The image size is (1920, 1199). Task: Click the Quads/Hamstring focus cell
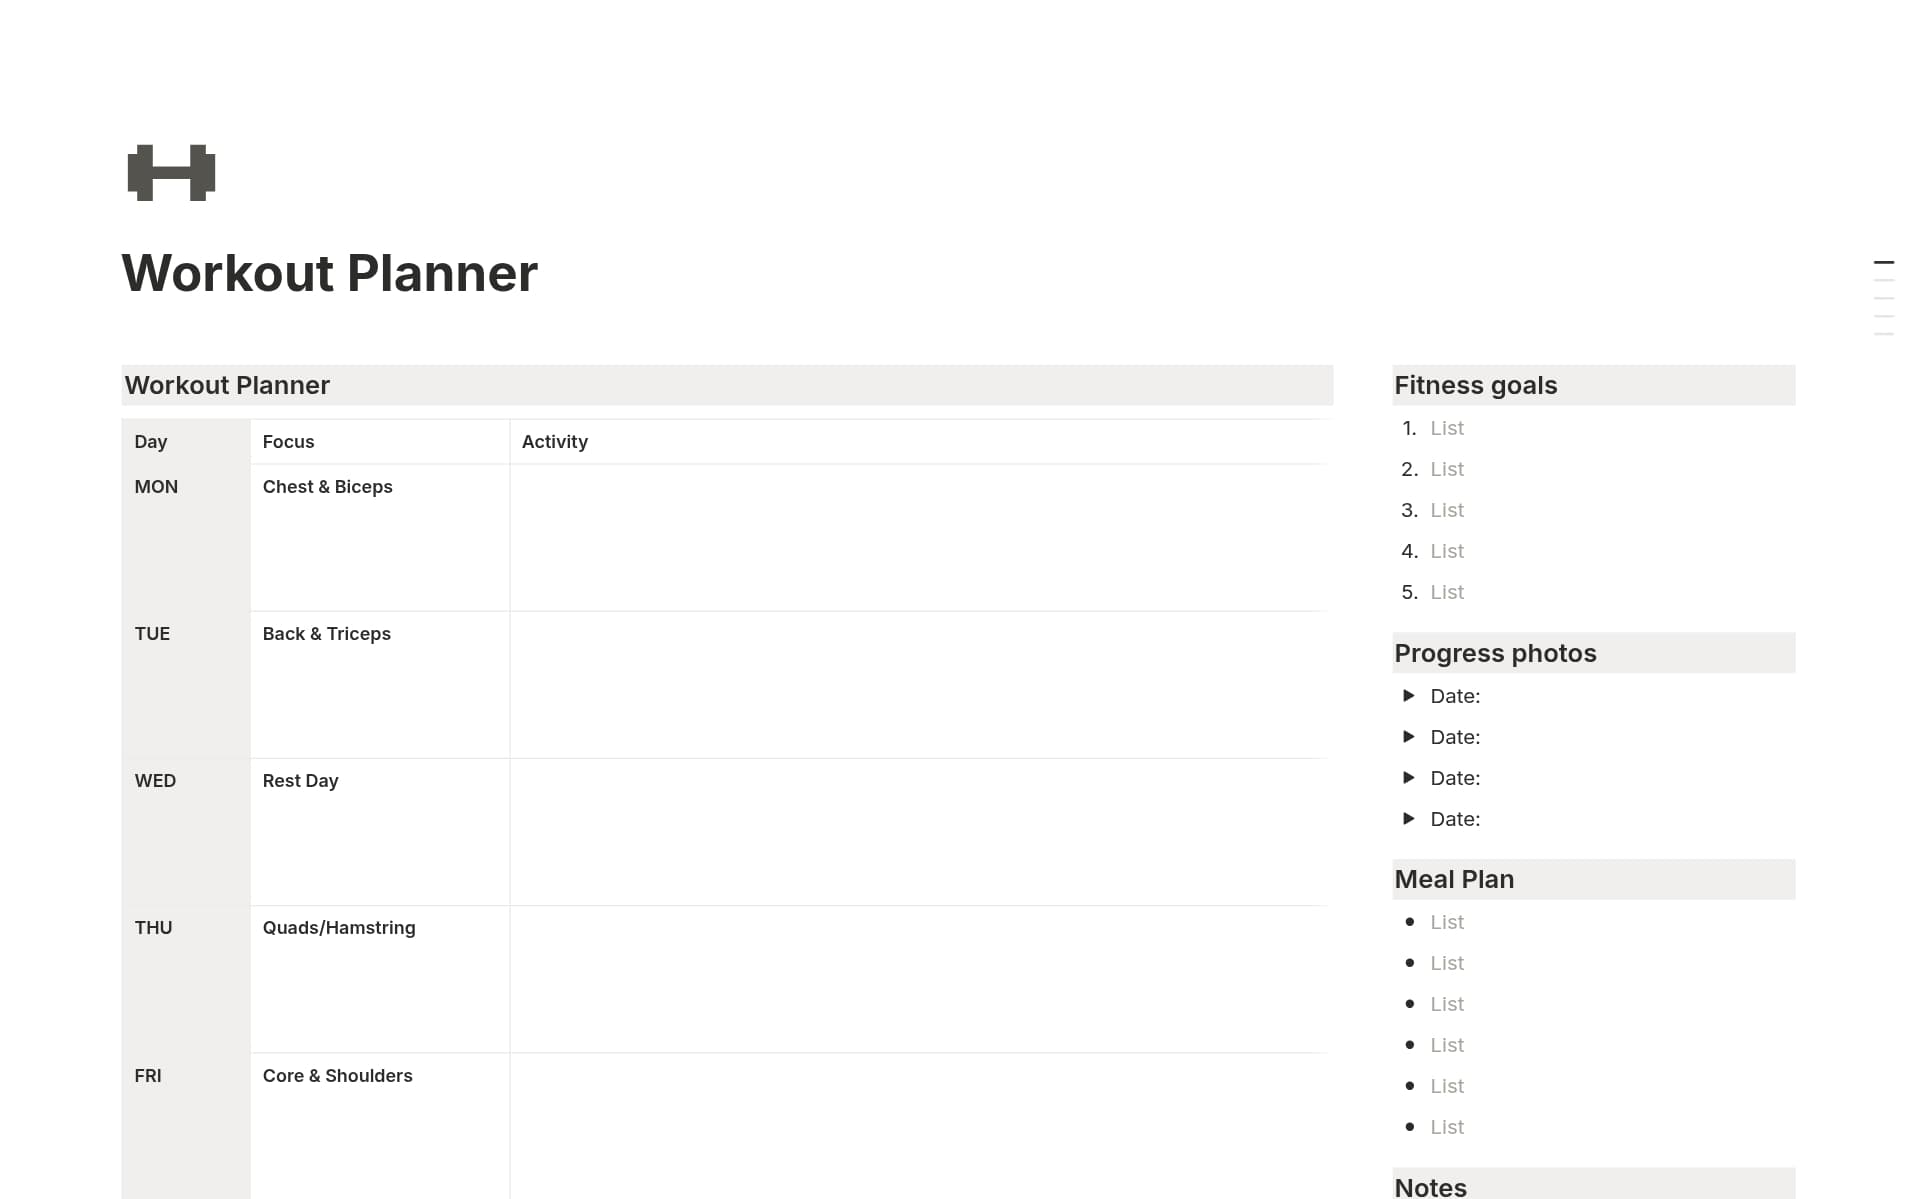(x=339, y=928)
